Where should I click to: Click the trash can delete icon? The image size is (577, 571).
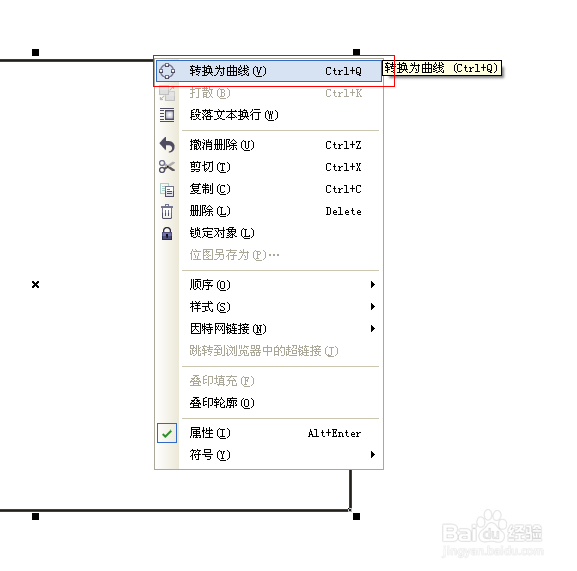[167, 212]
